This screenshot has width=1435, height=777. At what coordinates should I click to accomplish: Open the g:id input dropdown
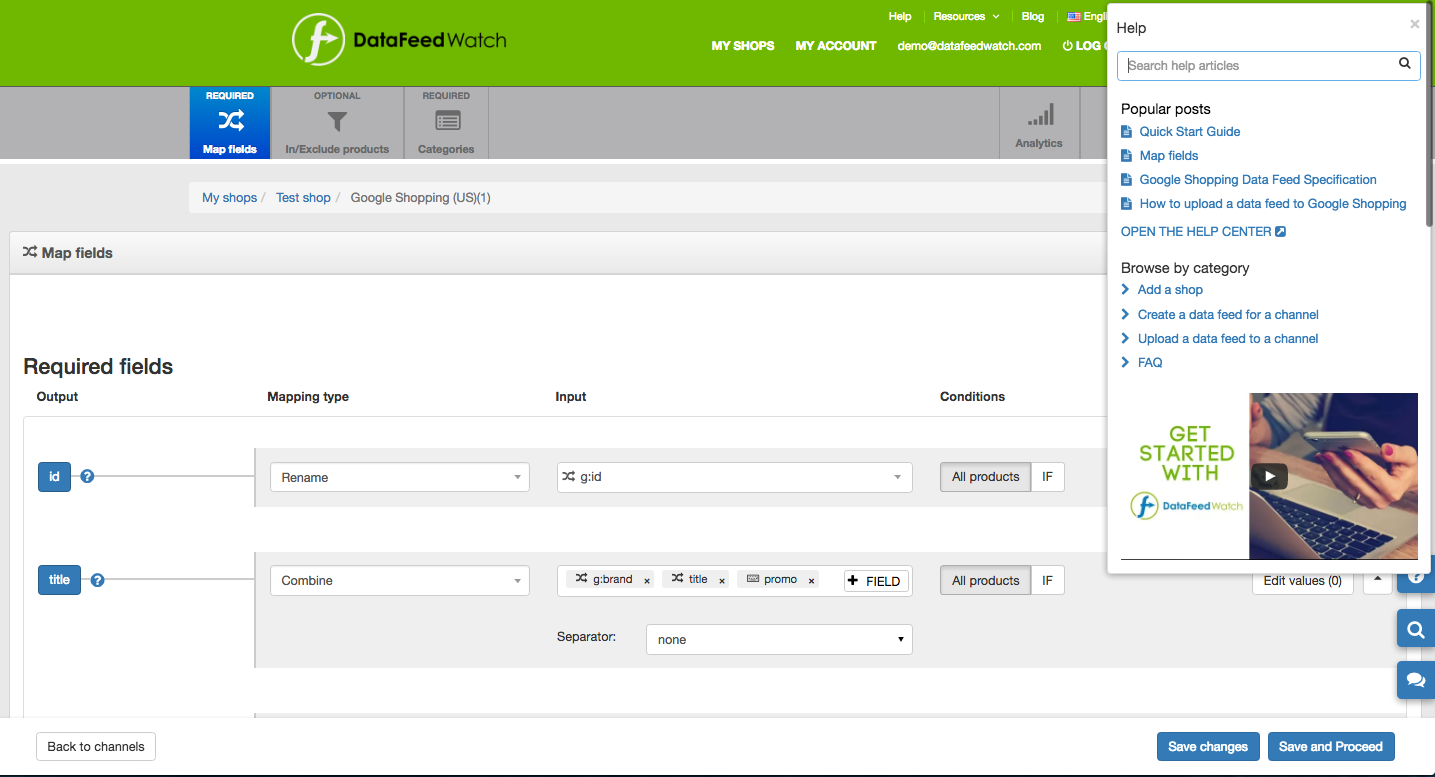(735, 477)
